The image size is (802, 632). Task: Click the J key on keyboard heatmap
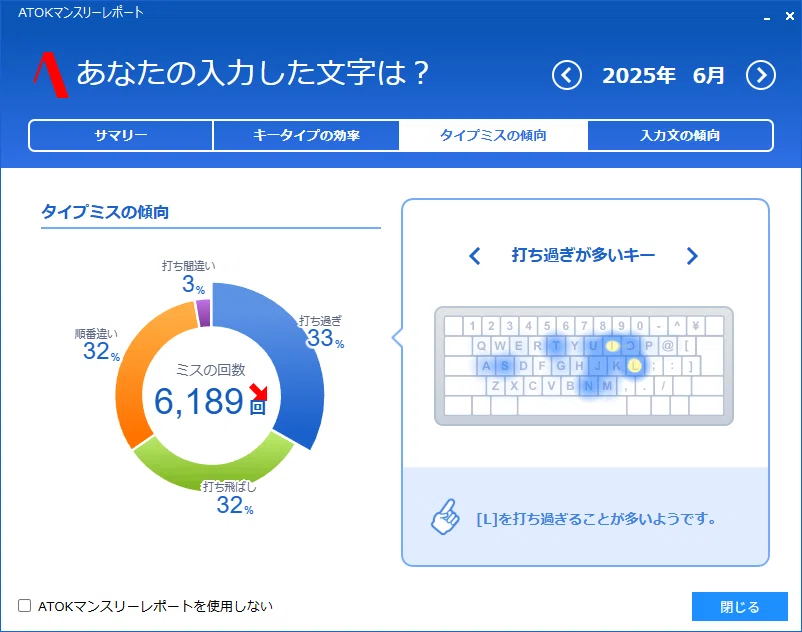pyautogui.click(x=597, y=366)
